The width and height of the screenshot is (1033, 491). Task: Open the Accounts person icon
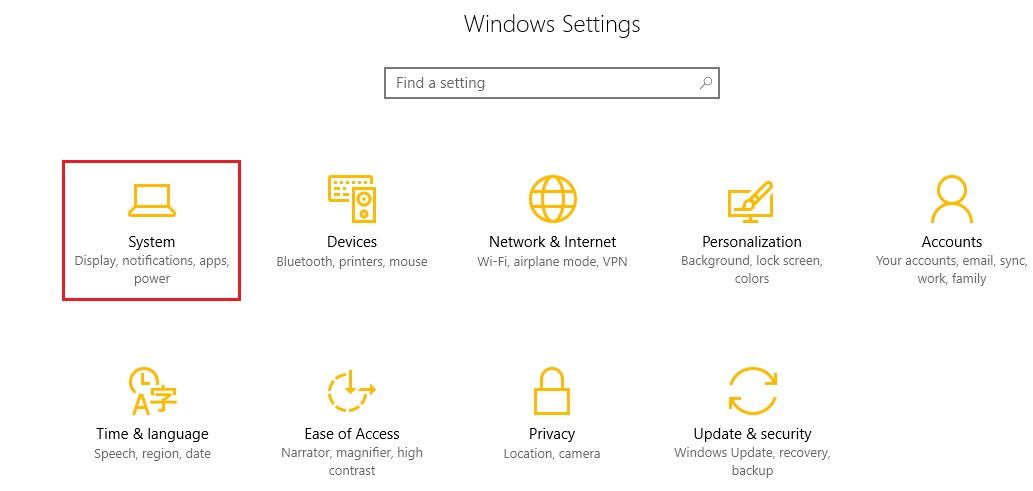point(952,198)
